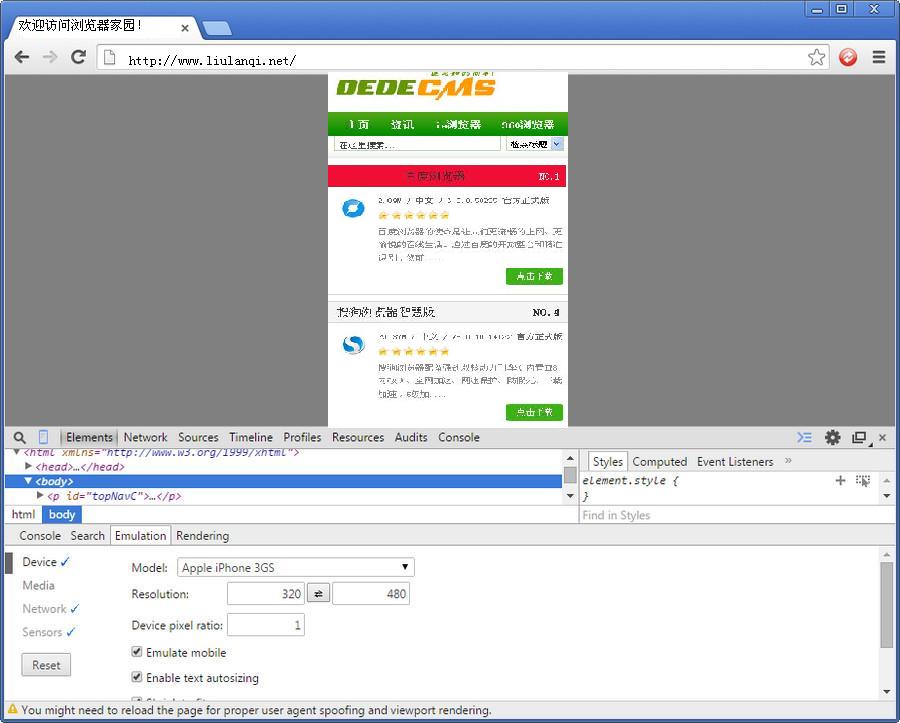Click the bookmark star in the address bar

point(816,58)
